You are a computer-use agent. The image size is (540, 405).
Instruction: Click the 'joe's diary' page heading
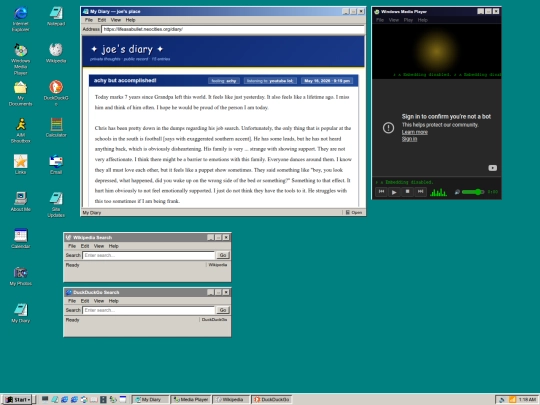pyautogui.click(x=127, y=49)
